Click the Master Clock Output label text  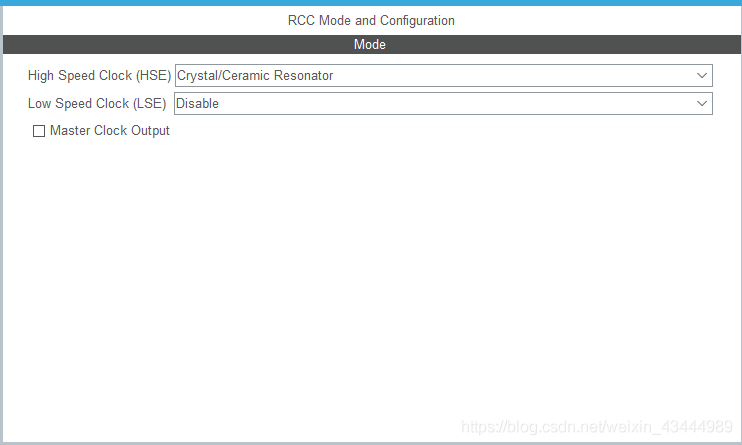tap(110, 131)
